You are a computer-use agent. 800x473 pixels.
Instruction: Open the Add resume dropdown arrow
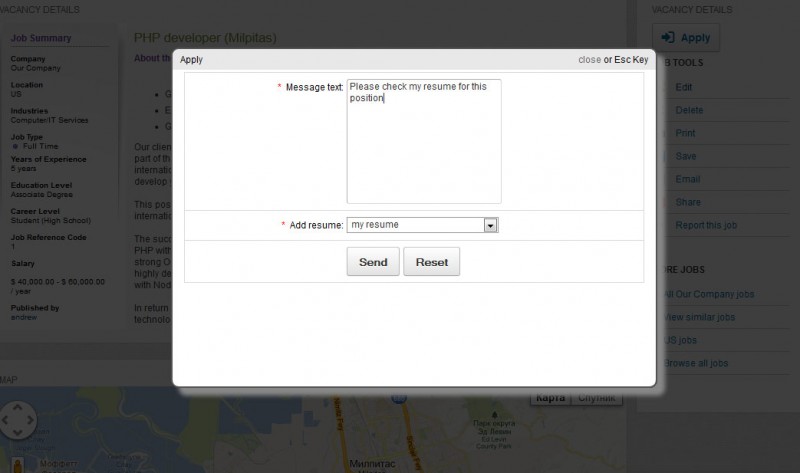pos(490,225)
